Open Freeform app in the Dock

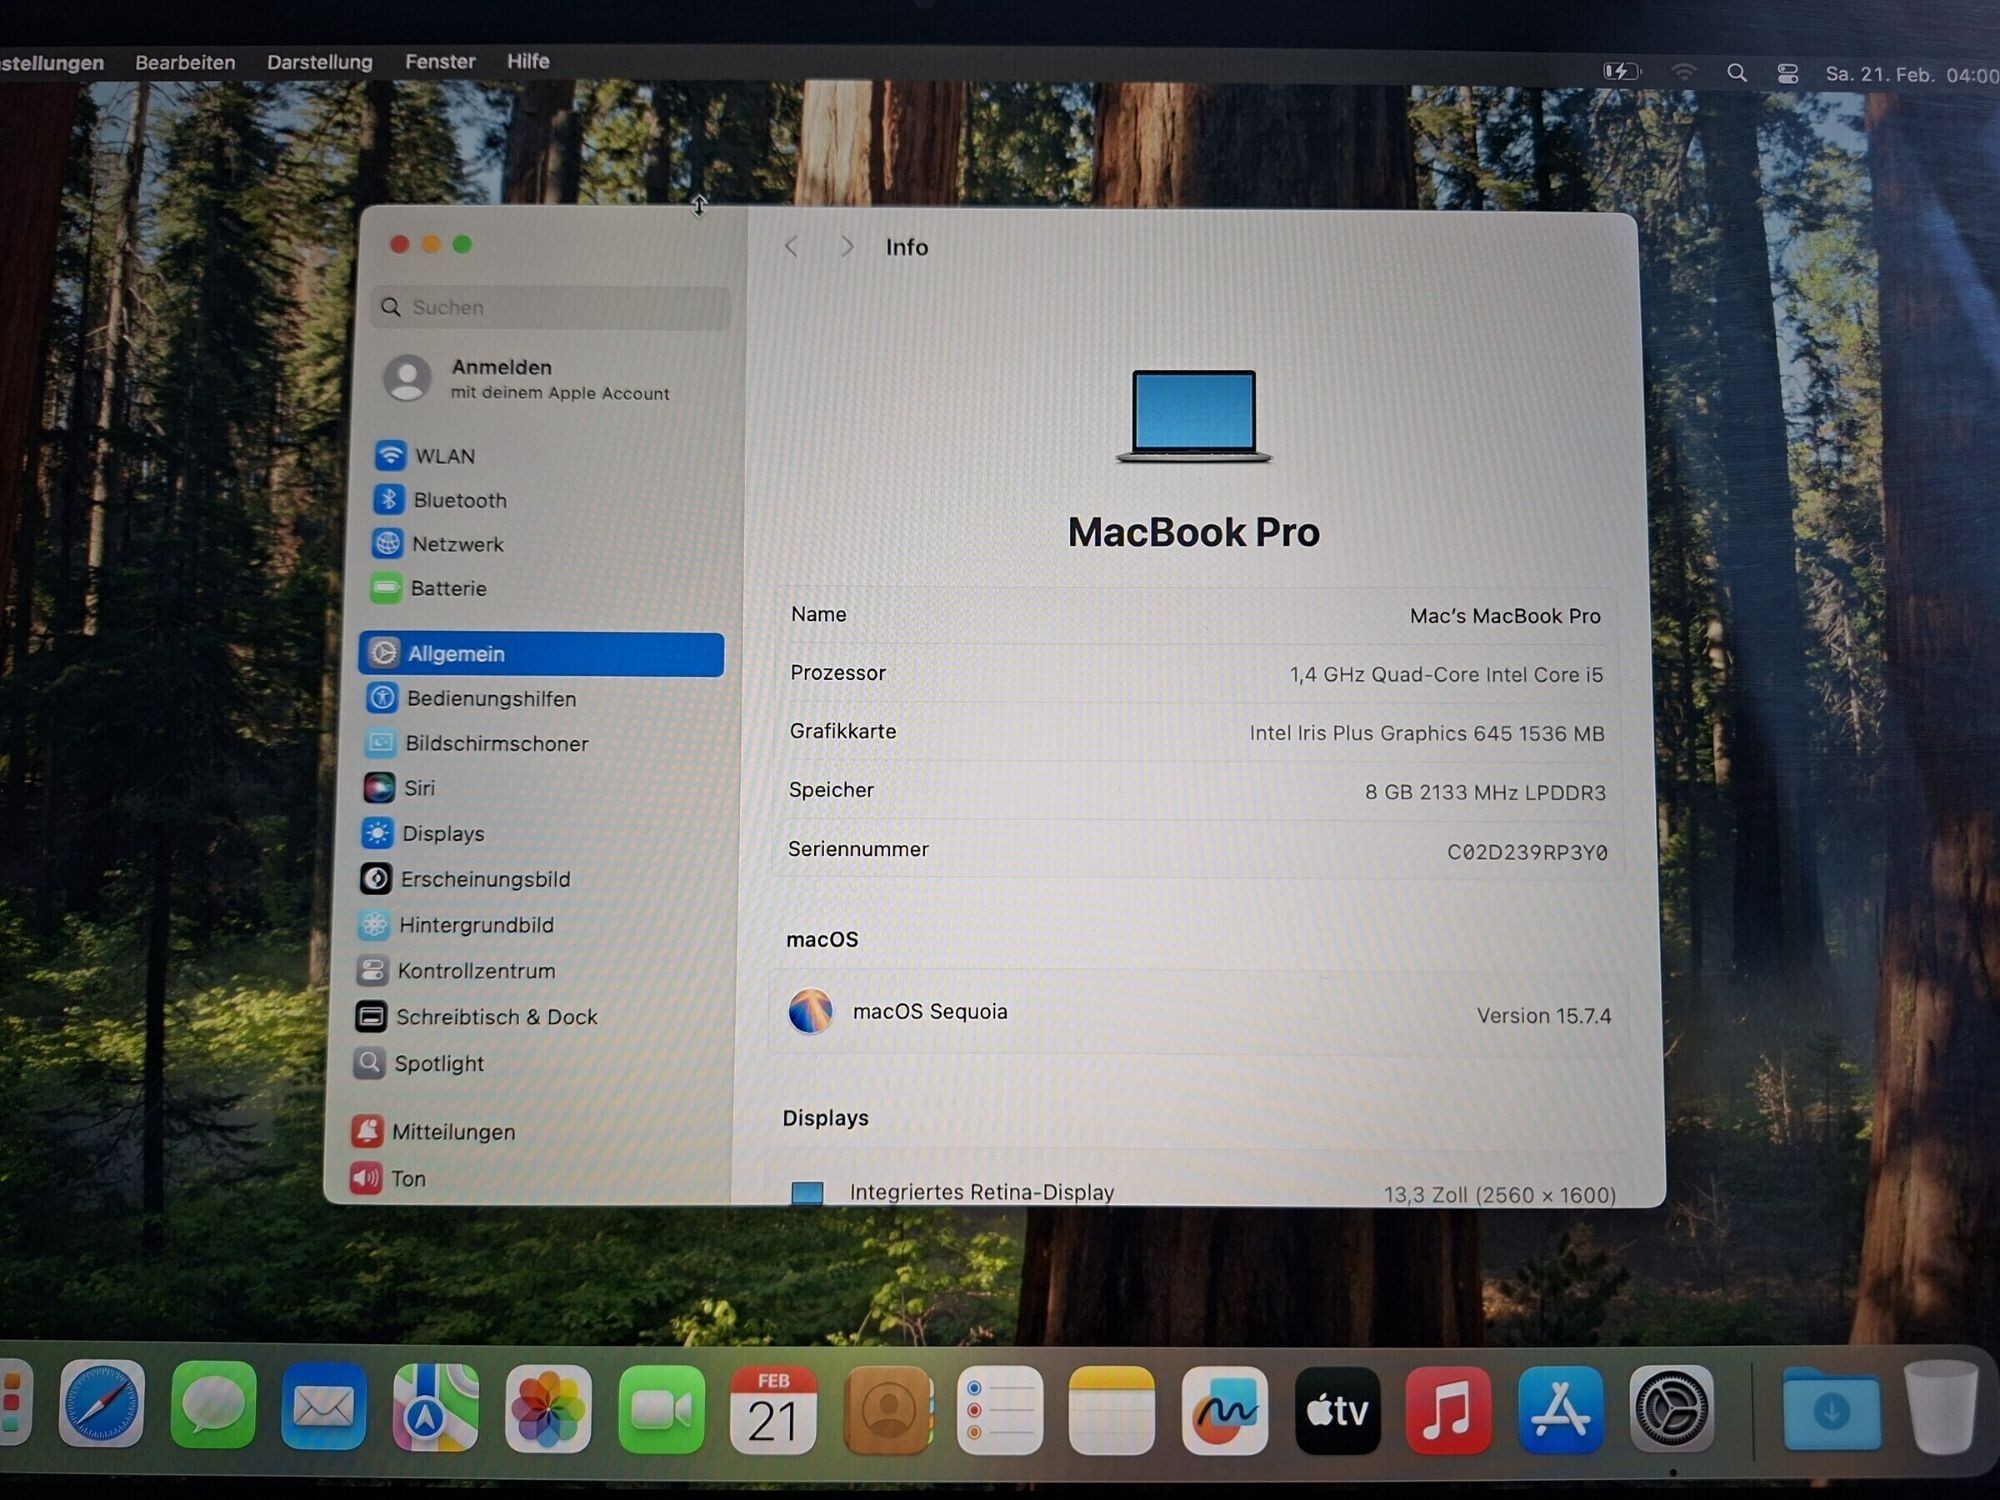[1224, 1410]
